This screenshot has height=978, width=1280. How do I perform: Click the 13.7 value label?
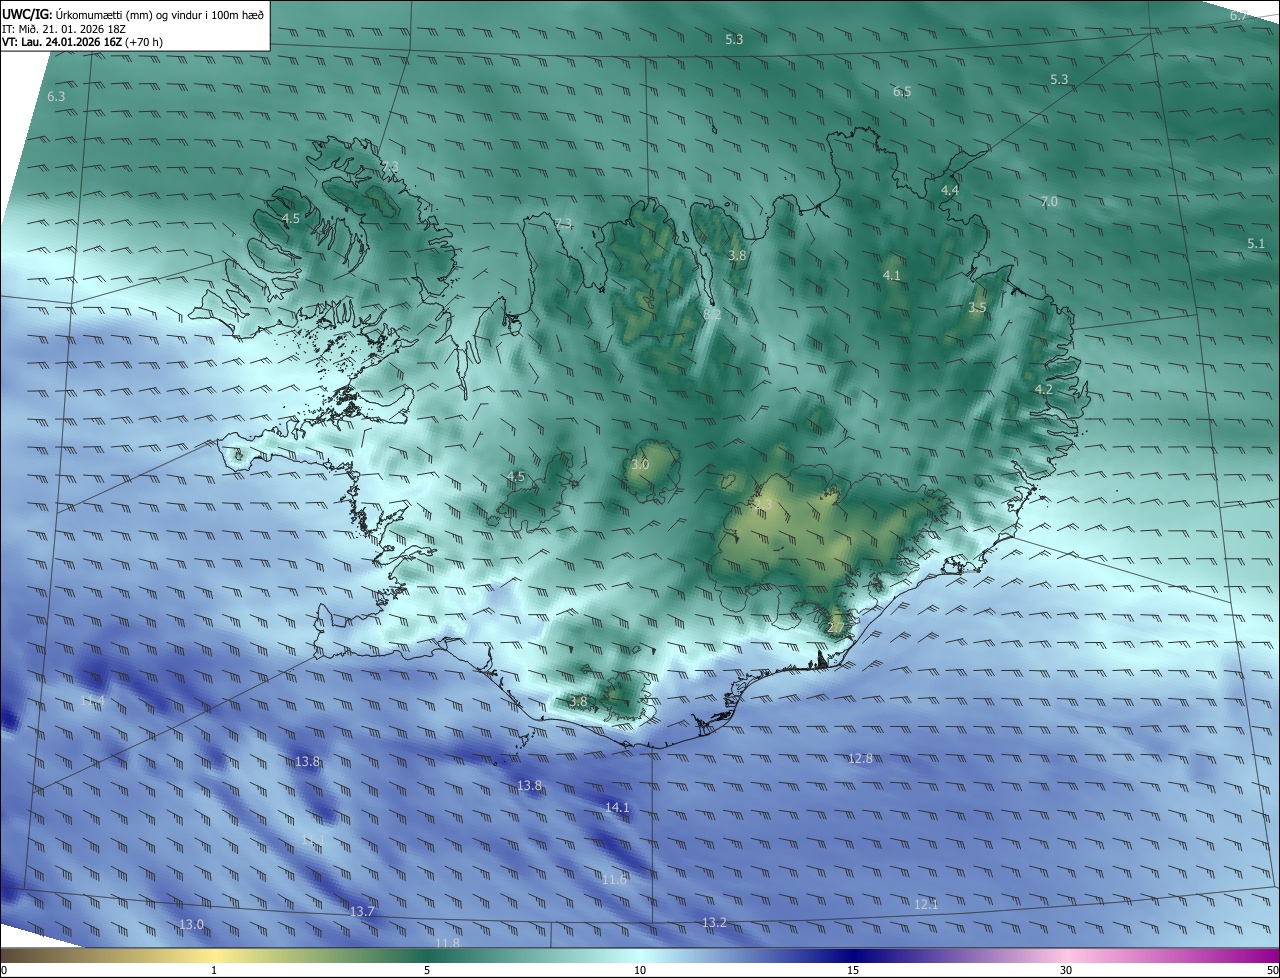tap(362, 911)
